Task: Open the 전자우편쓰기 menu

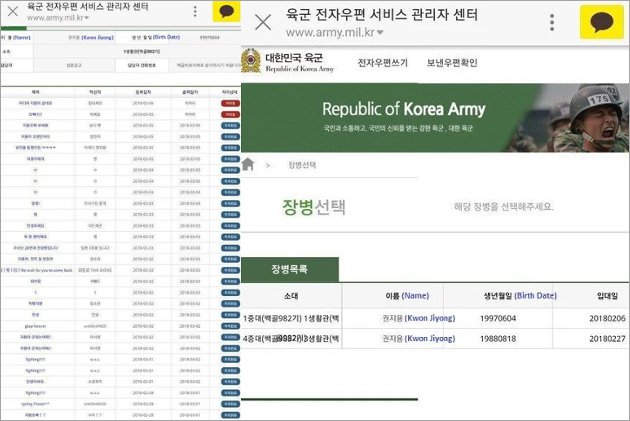Action: point(382,63)
